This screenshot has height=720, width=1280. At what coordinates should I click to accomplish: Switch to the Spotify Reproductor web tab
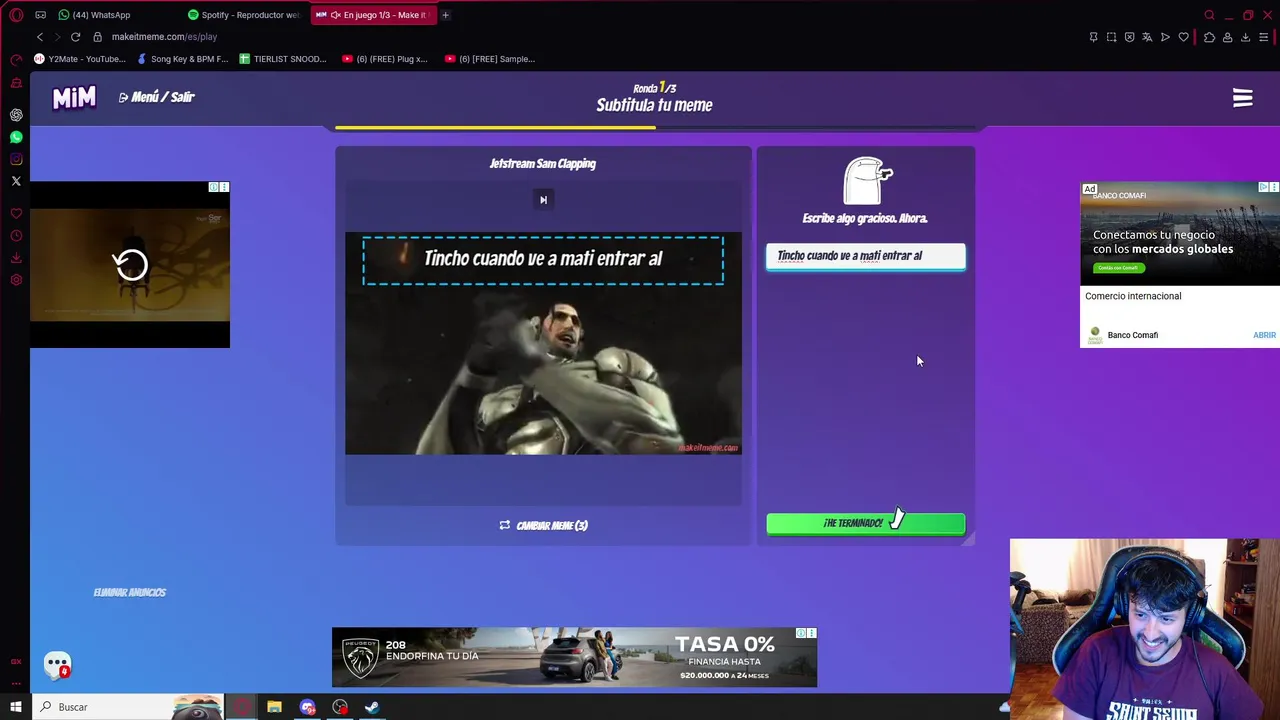pyautogui.click(x=244, y=15)
